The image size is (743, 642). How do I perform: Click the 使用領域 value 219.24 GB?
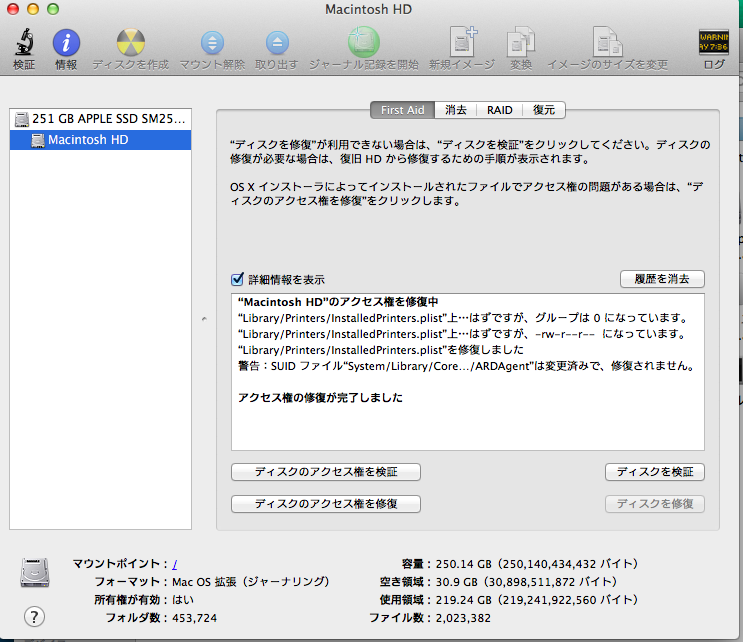(537, 600)
